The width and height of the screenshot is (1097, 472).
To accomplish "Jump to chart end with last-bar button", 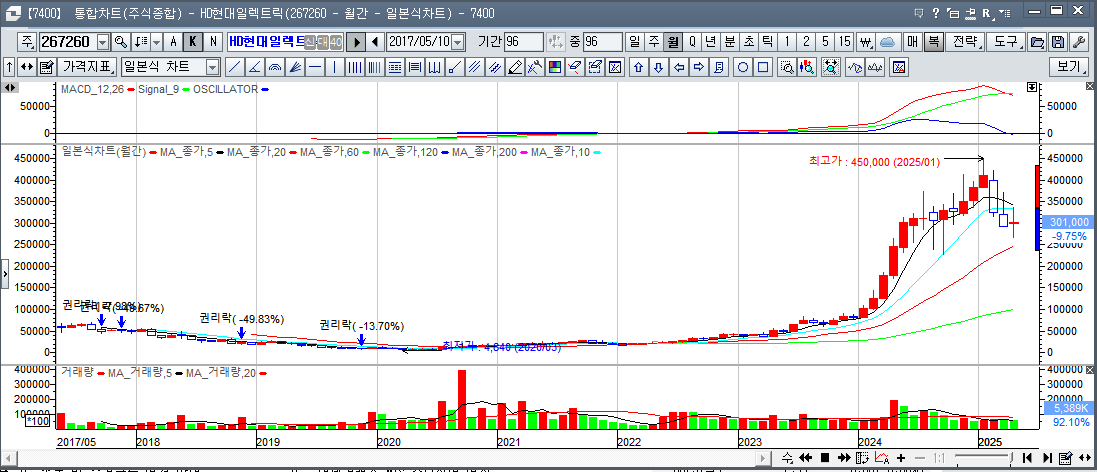I will coord(1047,458).
